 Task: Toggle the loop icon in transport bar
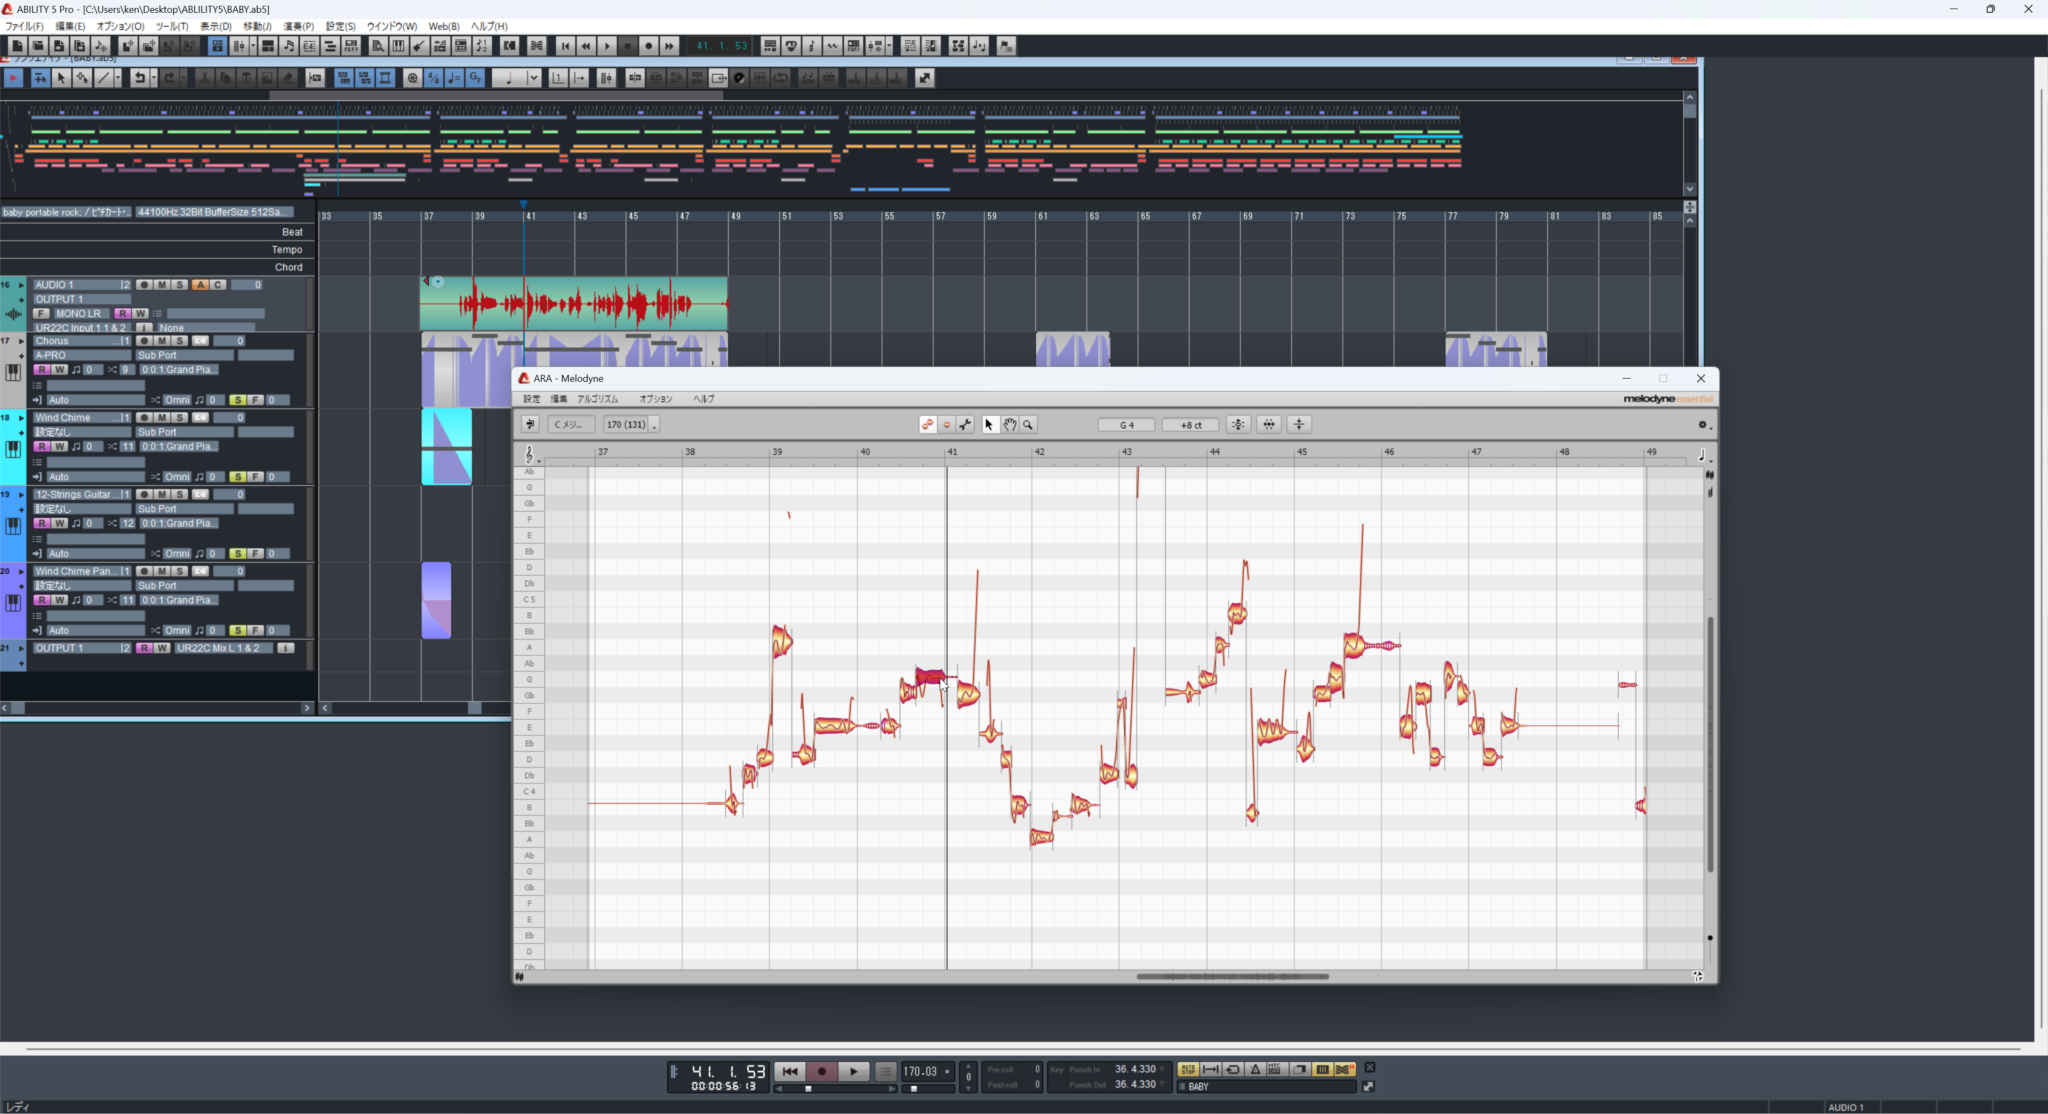tap(1233, 1069)
